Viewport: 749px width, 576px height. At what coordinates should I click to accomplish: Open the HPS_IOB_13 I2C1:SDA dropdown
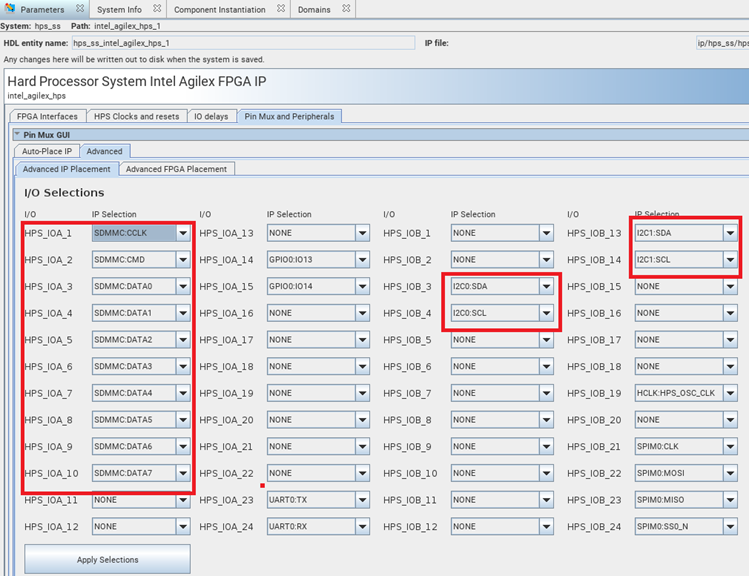pos(730,234)
